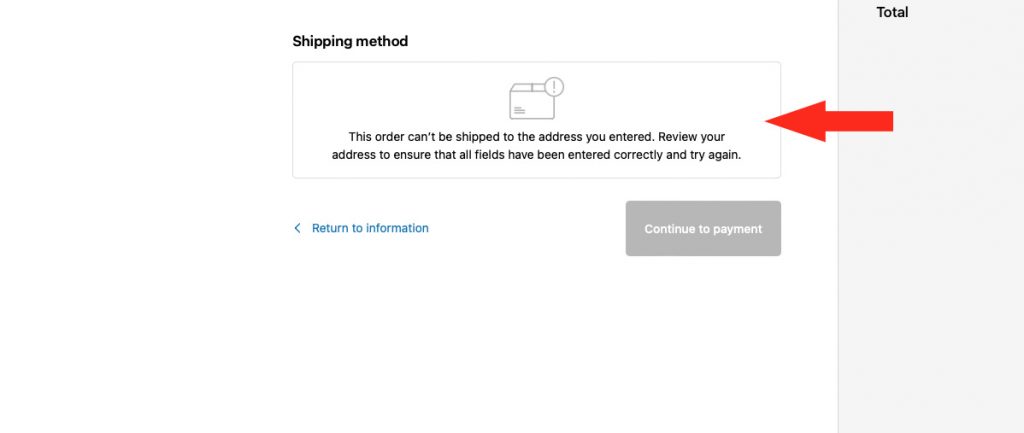Click the label lines on package icon

click(519, 110)
